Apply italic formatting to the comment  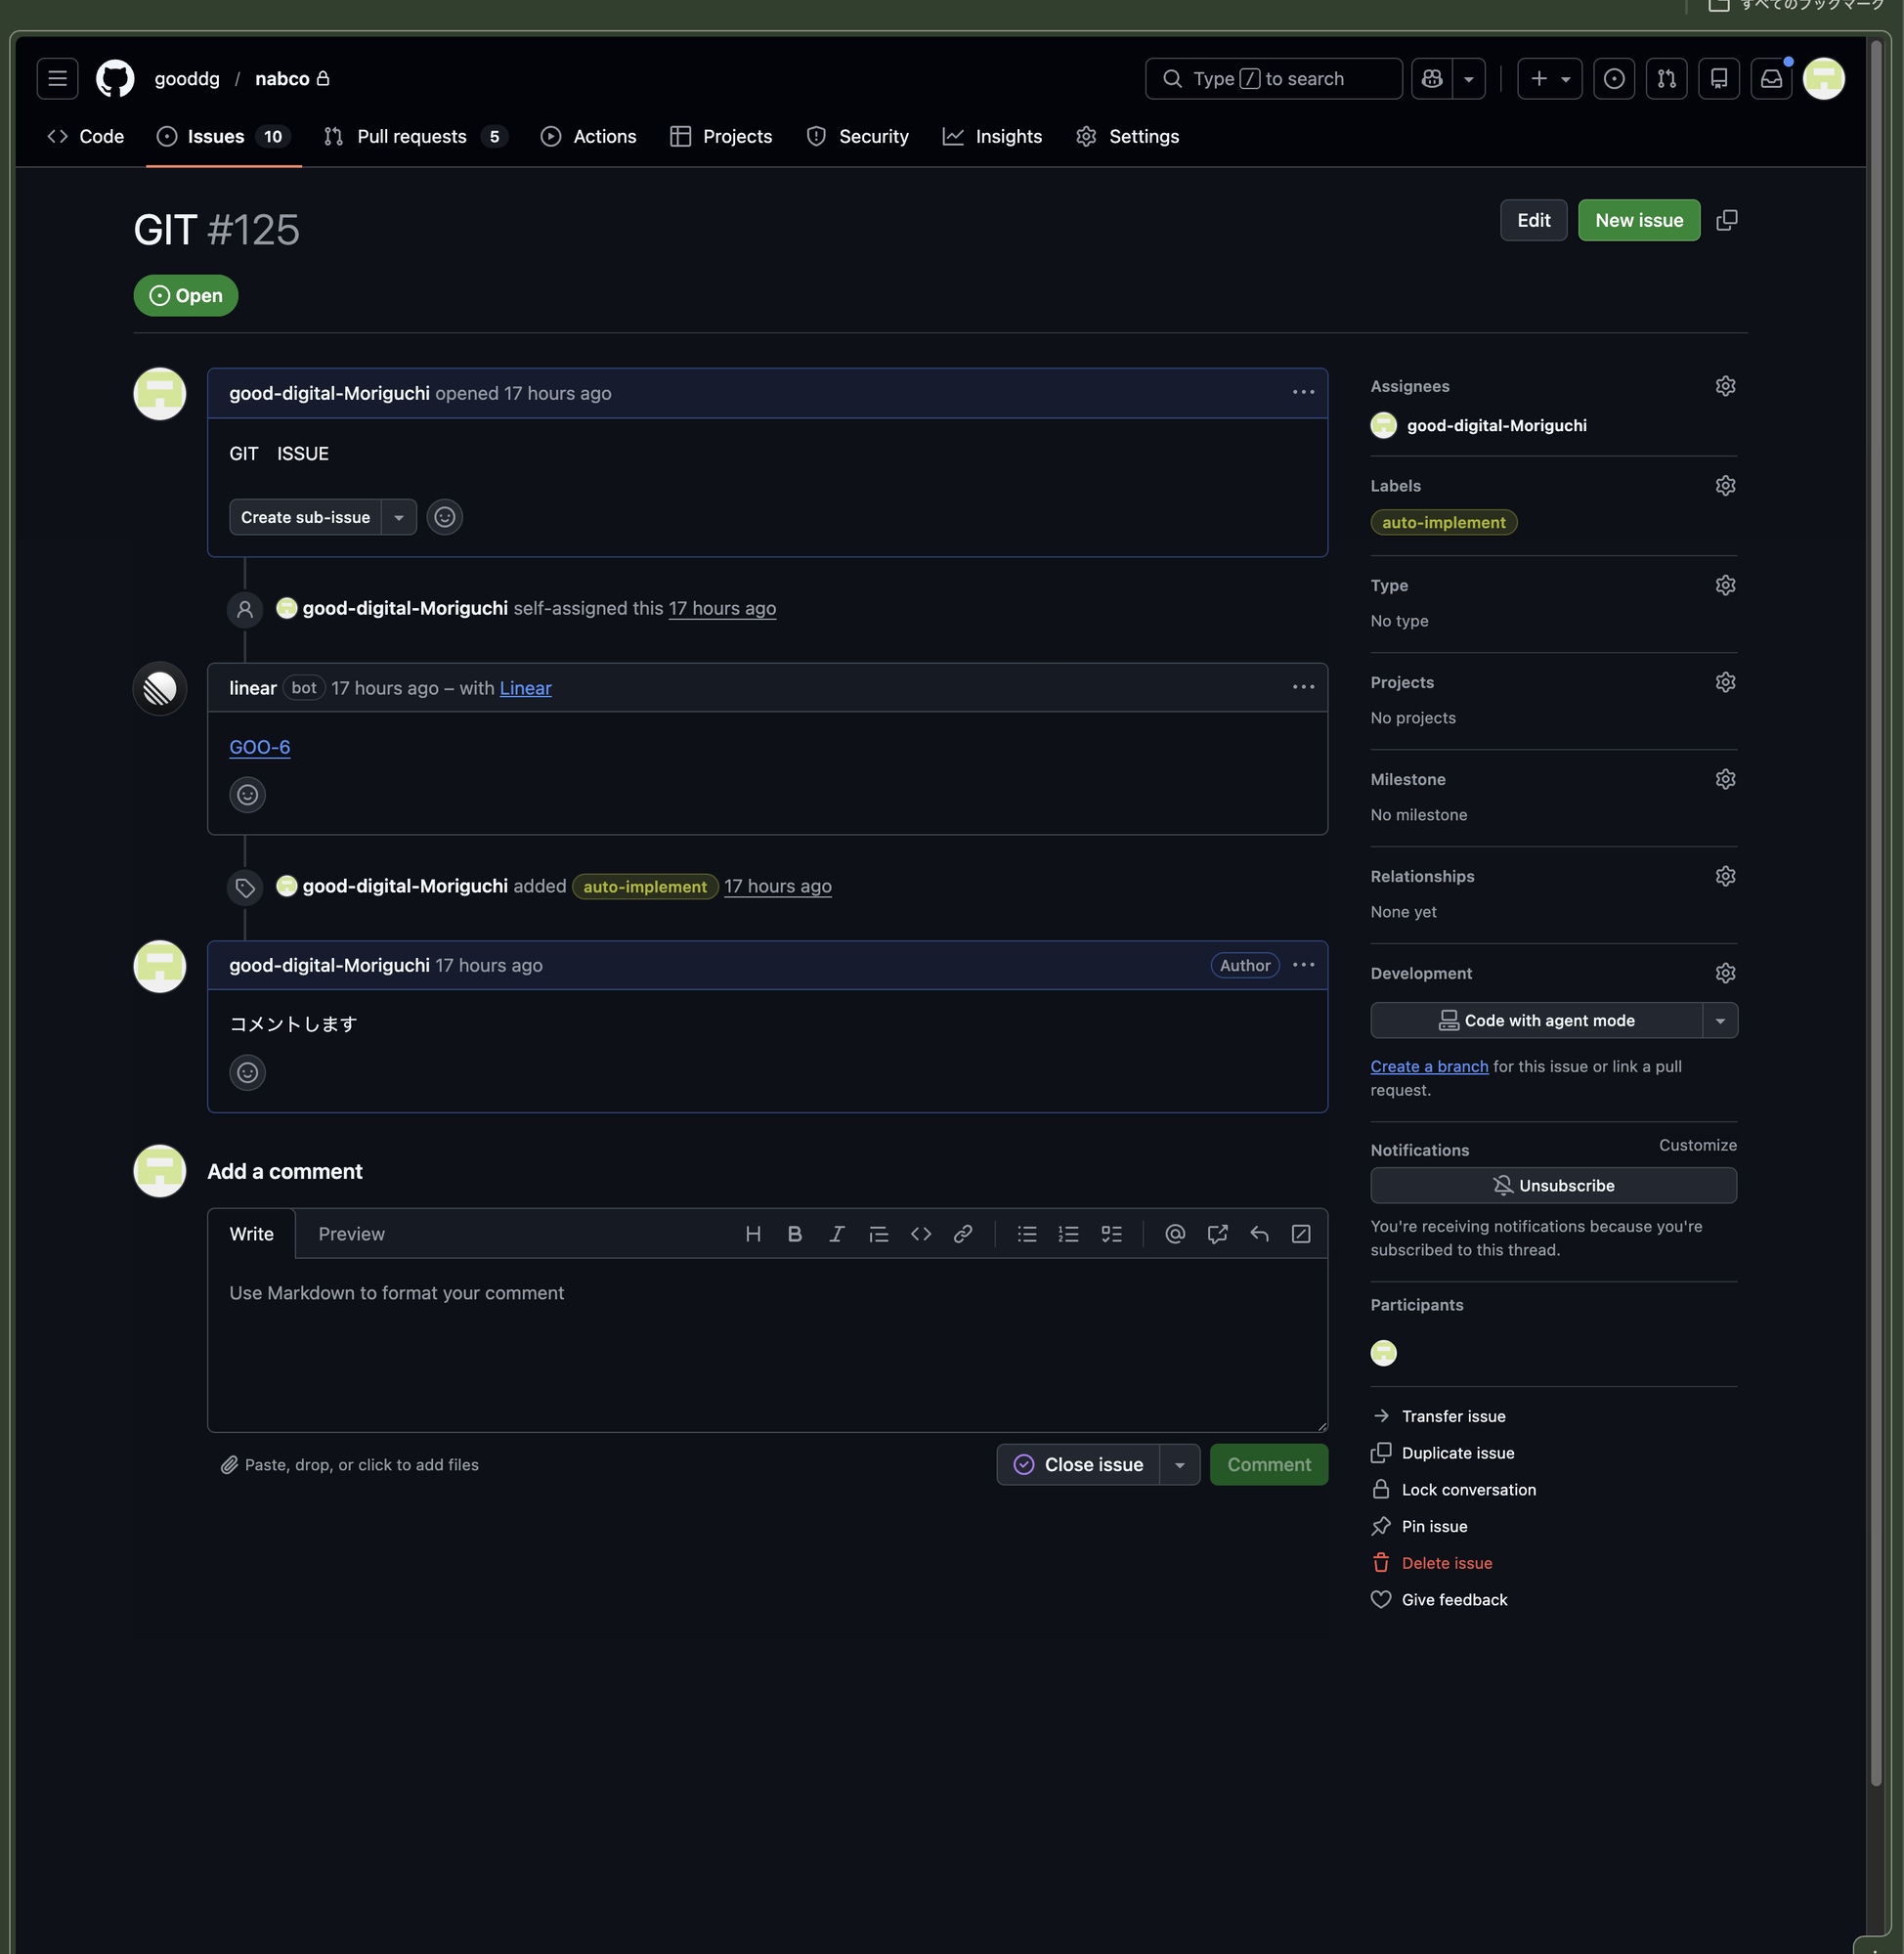click(837, 1233)
